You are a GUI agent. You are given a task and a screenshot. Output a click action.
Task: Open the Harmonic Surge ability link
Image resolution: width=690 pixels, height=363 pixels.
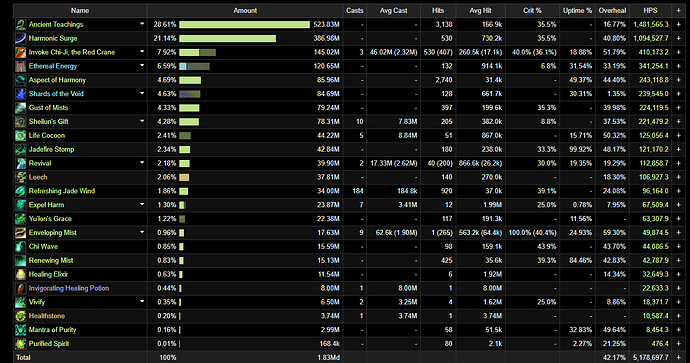[53, 38]
